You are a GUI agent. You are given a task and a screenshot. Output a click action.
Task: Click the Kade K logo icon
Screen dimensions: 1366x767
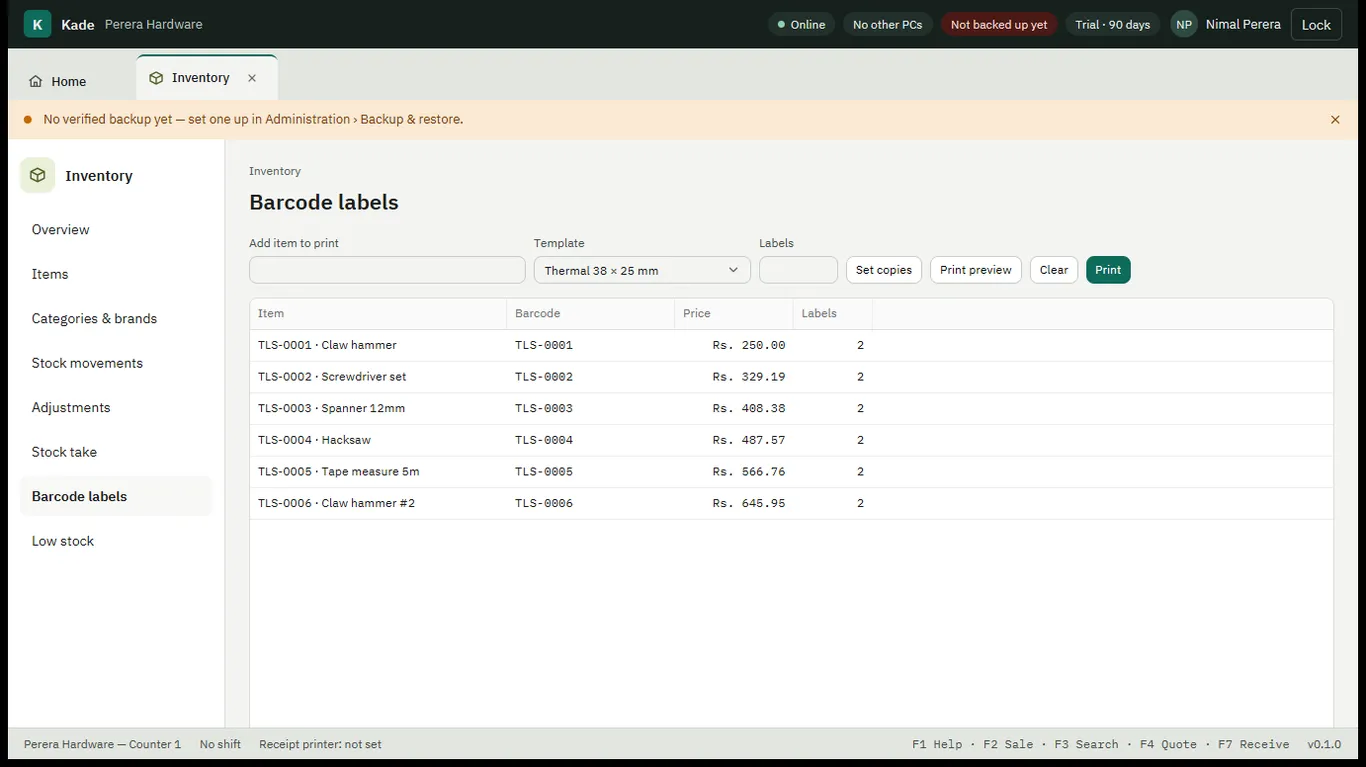coord(37,24)
